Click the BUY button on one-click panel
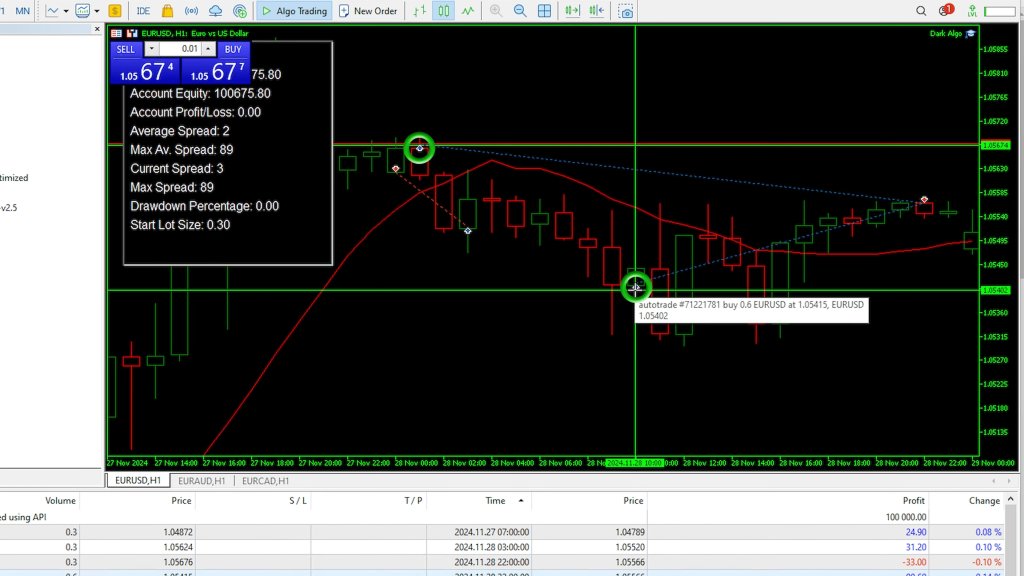The width and height of the screenshot is (1024, 576). coord(233,49)
